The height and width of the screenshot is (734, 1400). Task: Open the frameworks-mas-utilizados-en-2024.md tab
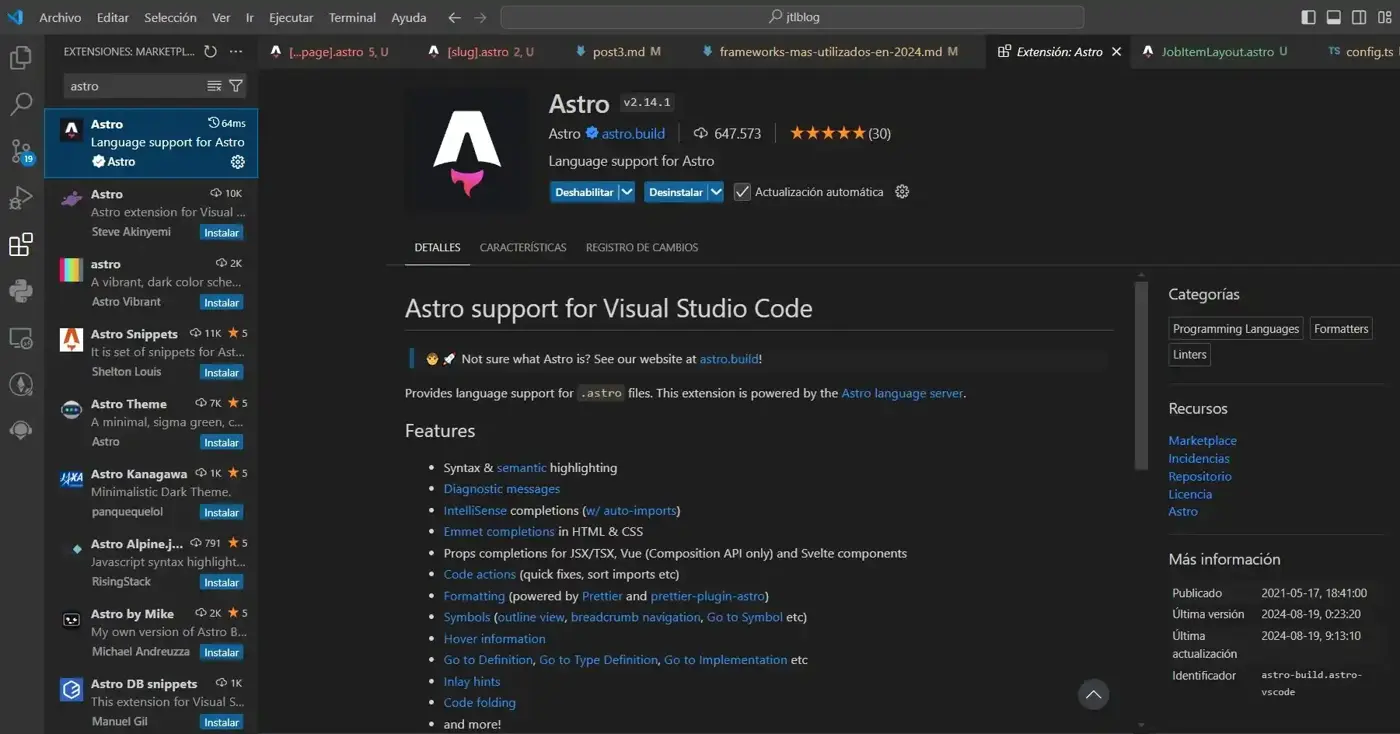830,52
